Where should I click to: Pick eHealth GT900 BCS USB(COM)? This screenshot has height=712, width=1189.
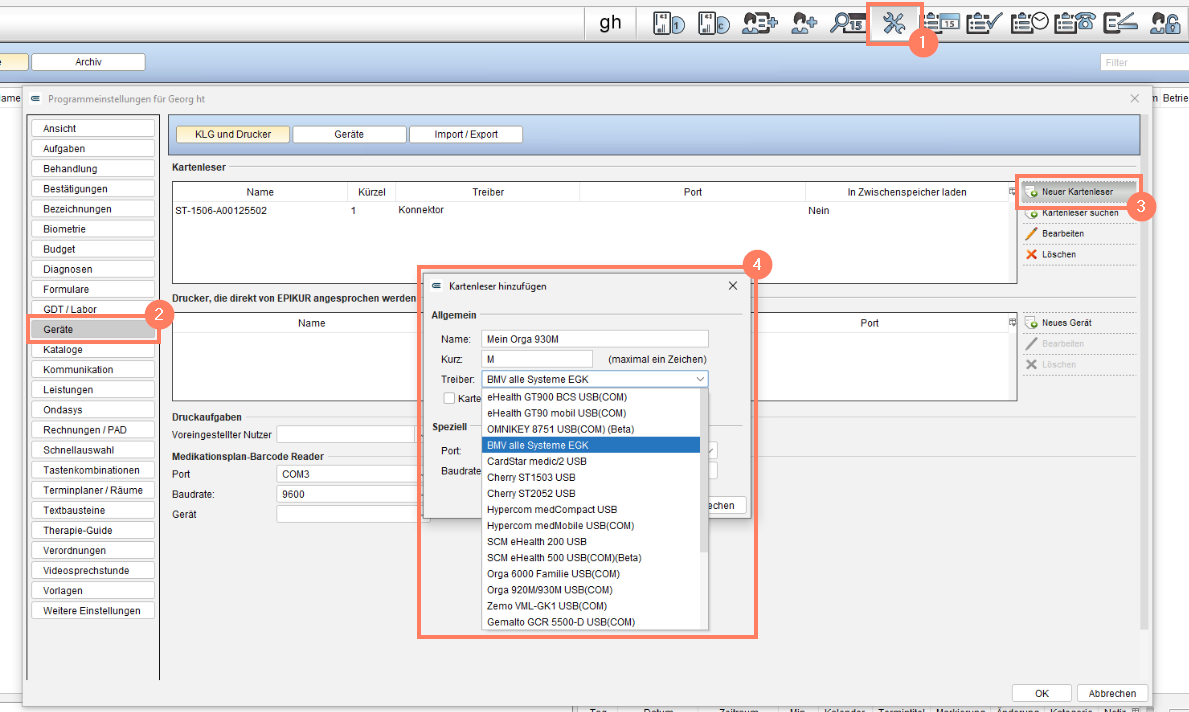pos(557,397)
